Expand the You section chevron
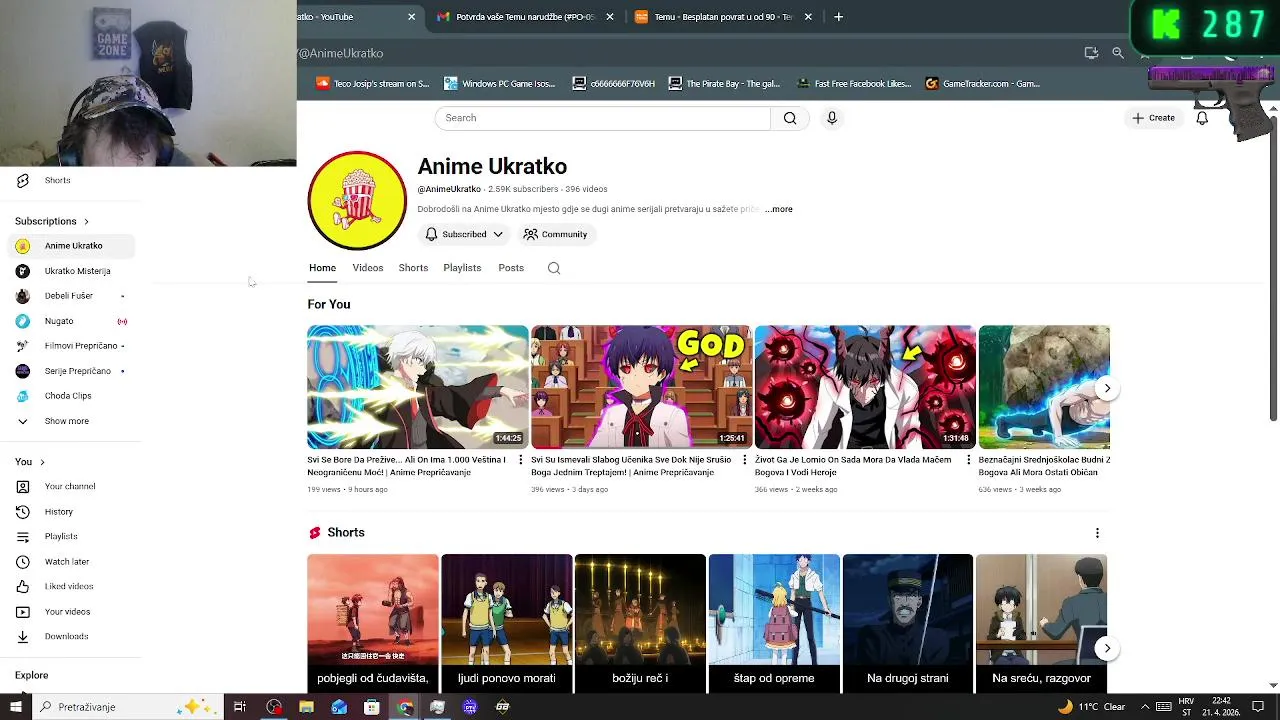 click(42, 462)
